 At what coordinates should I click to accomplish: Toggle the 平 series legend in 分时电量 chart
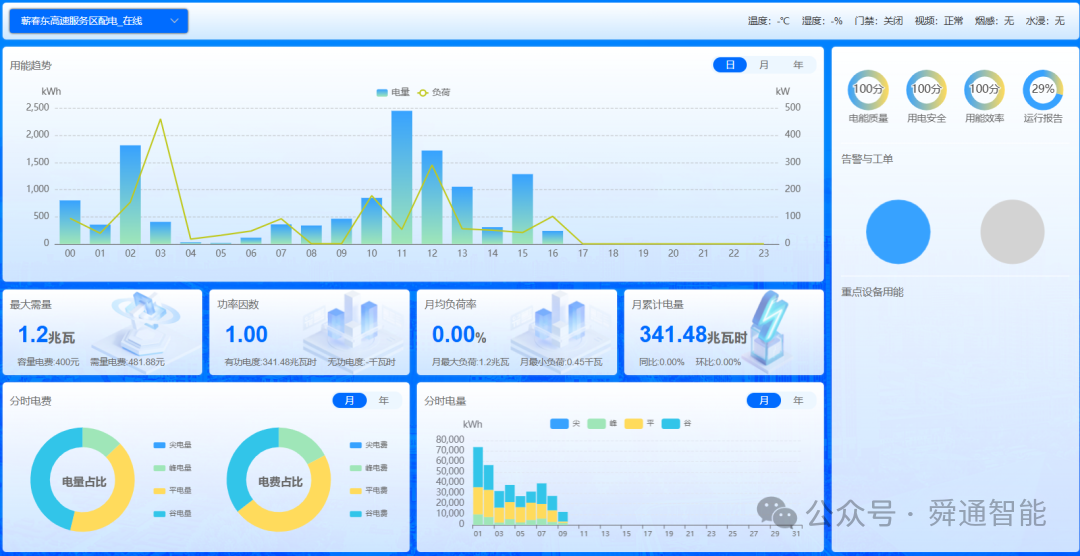tap(640, 424)
